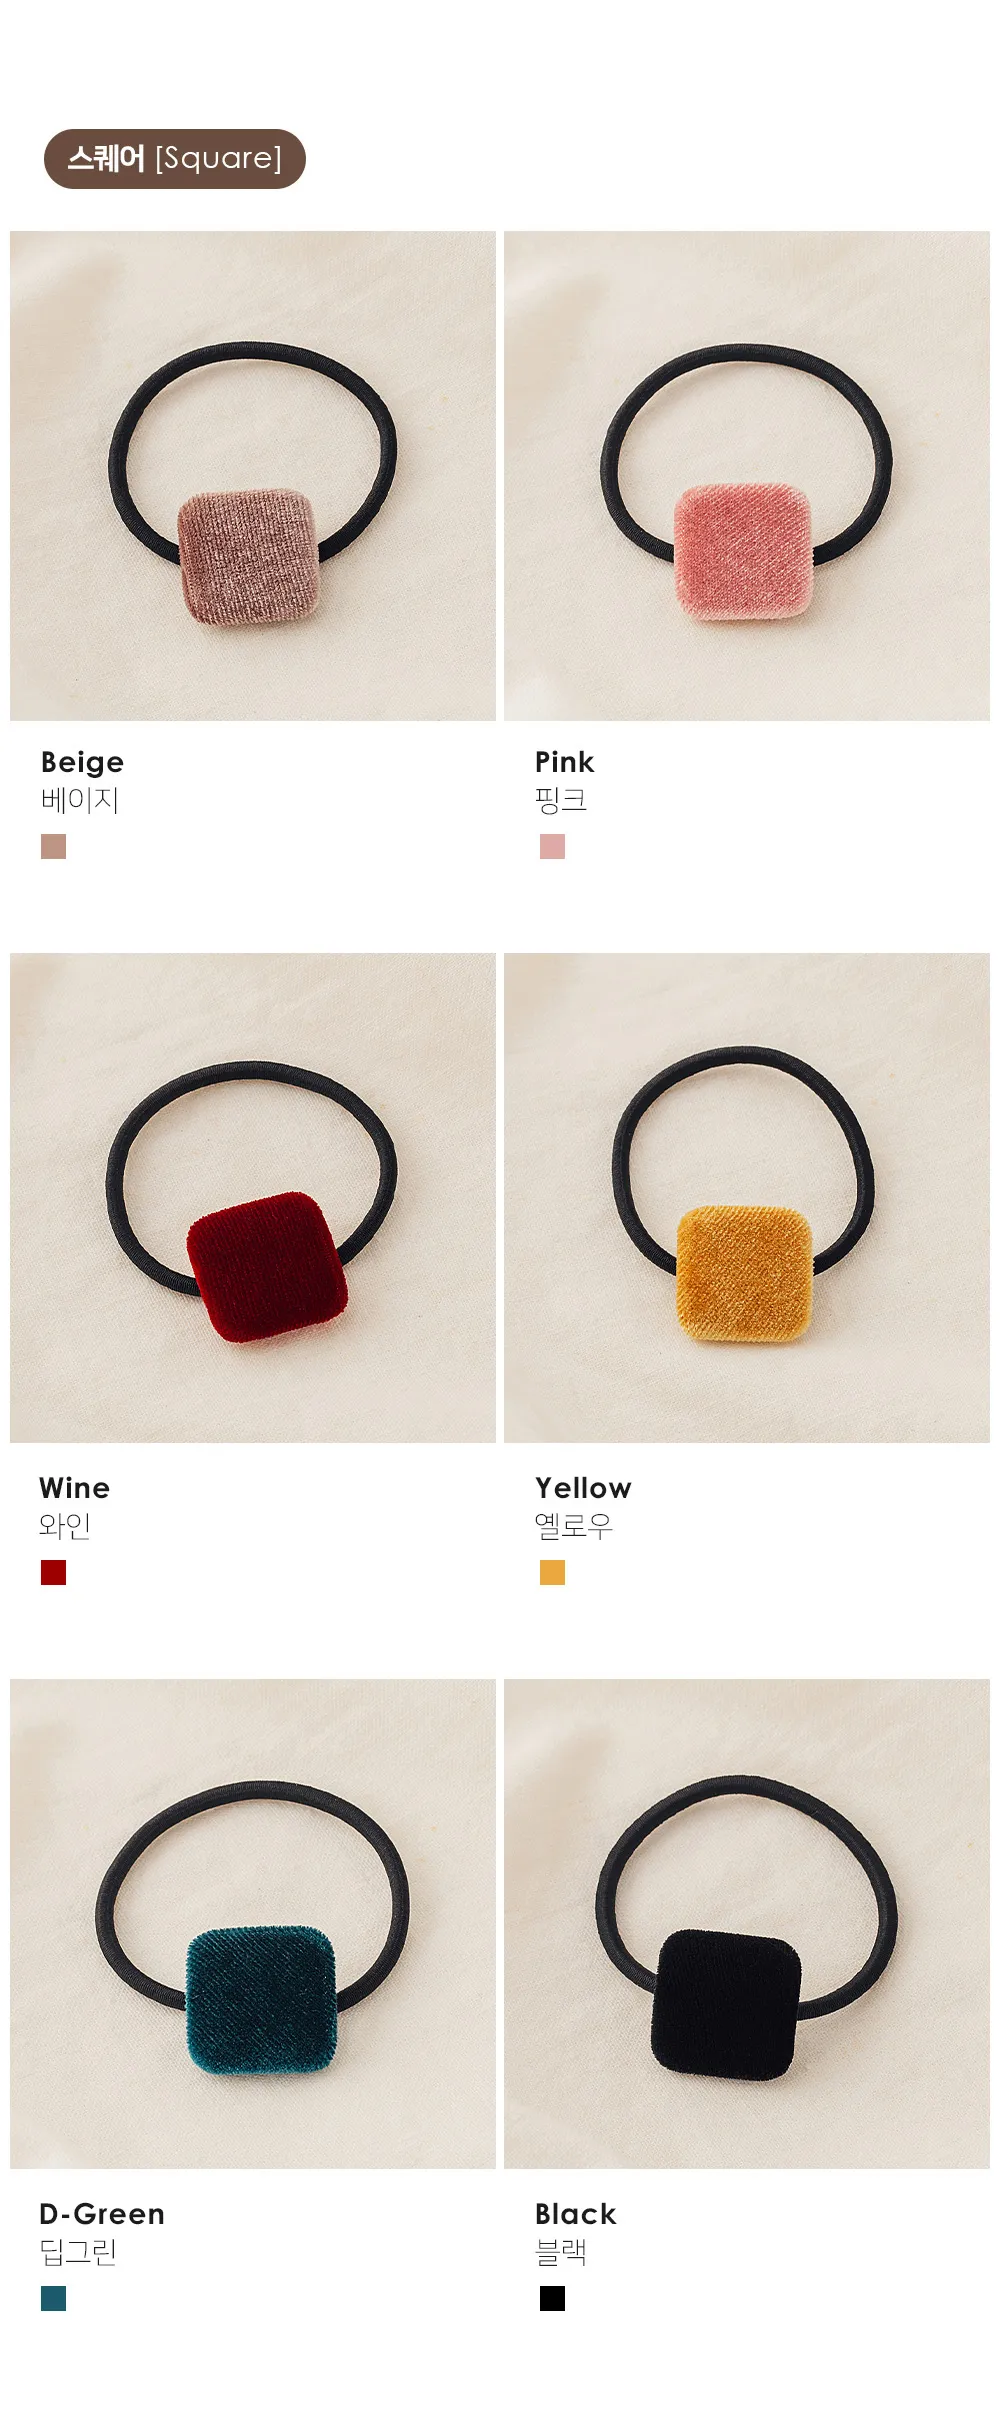The width and height of the screenshot is (1000, 2424).
Task: Open the Black hair tie photo
Action: [747, 1924]
